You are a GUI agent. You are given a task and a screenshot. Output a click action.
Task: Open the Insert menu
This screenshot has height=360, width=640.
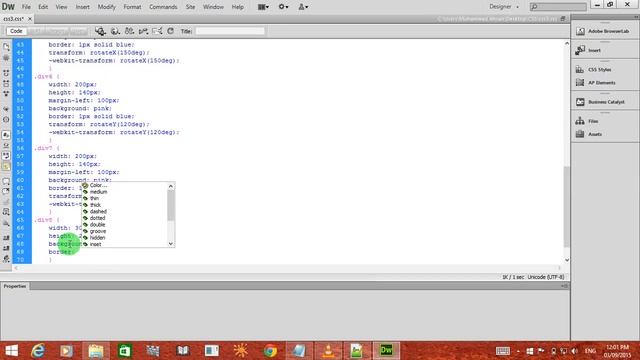(x=82, y=7)
